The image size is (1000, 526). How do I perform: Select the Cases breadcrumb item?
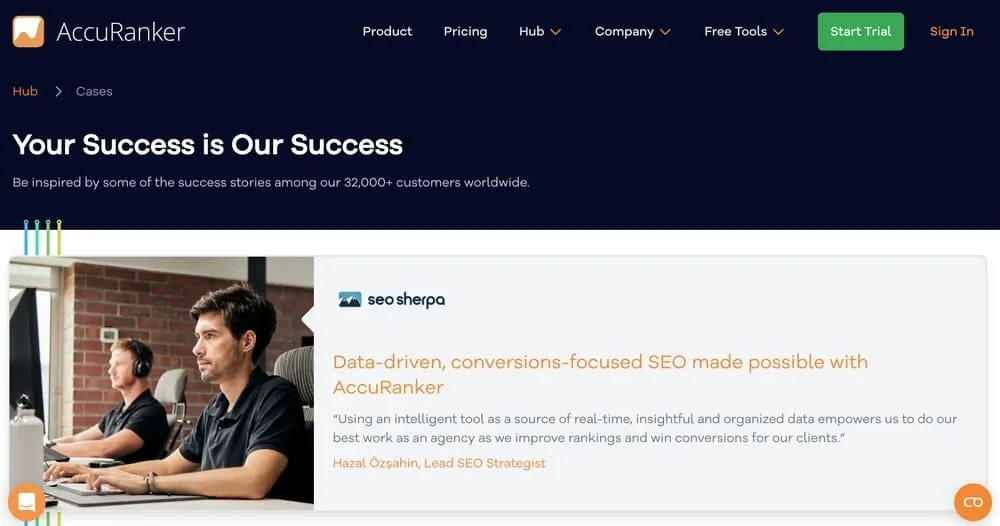[x=94, y=91]
